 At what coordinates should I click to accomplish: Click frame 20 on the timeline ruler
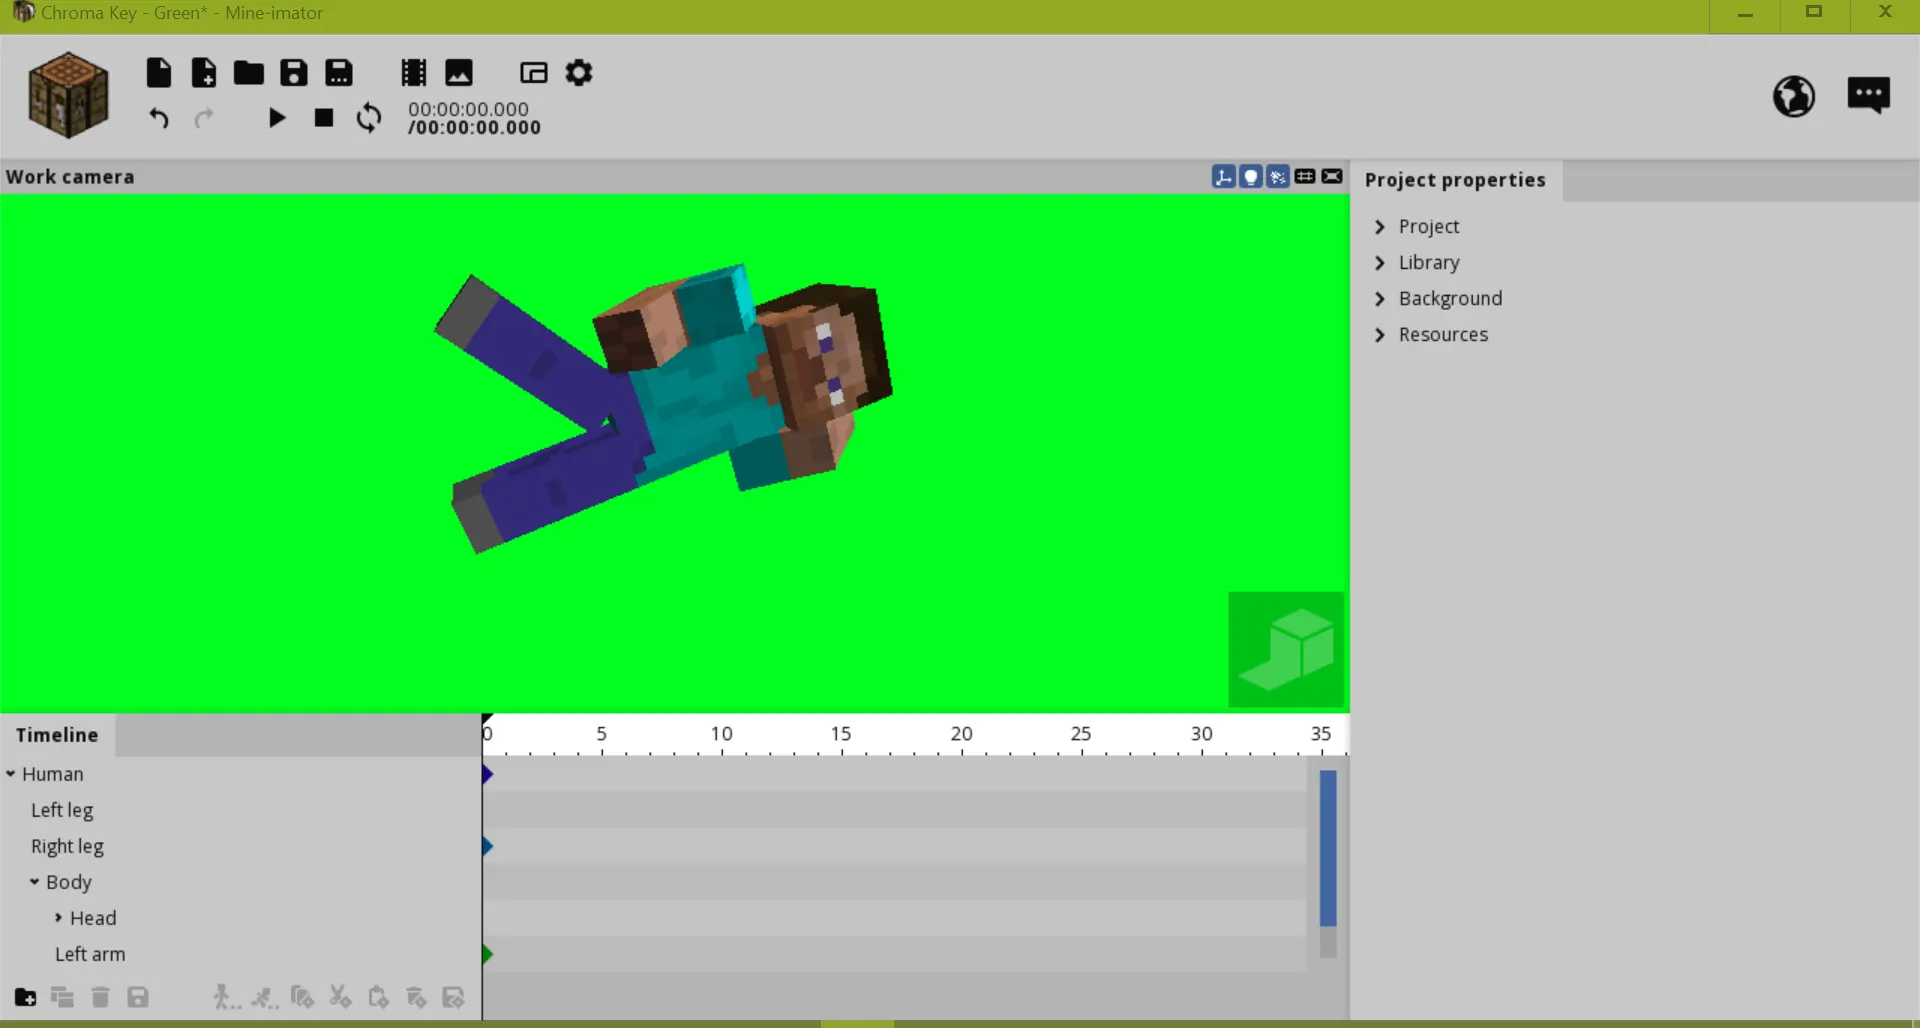point(962,735)
